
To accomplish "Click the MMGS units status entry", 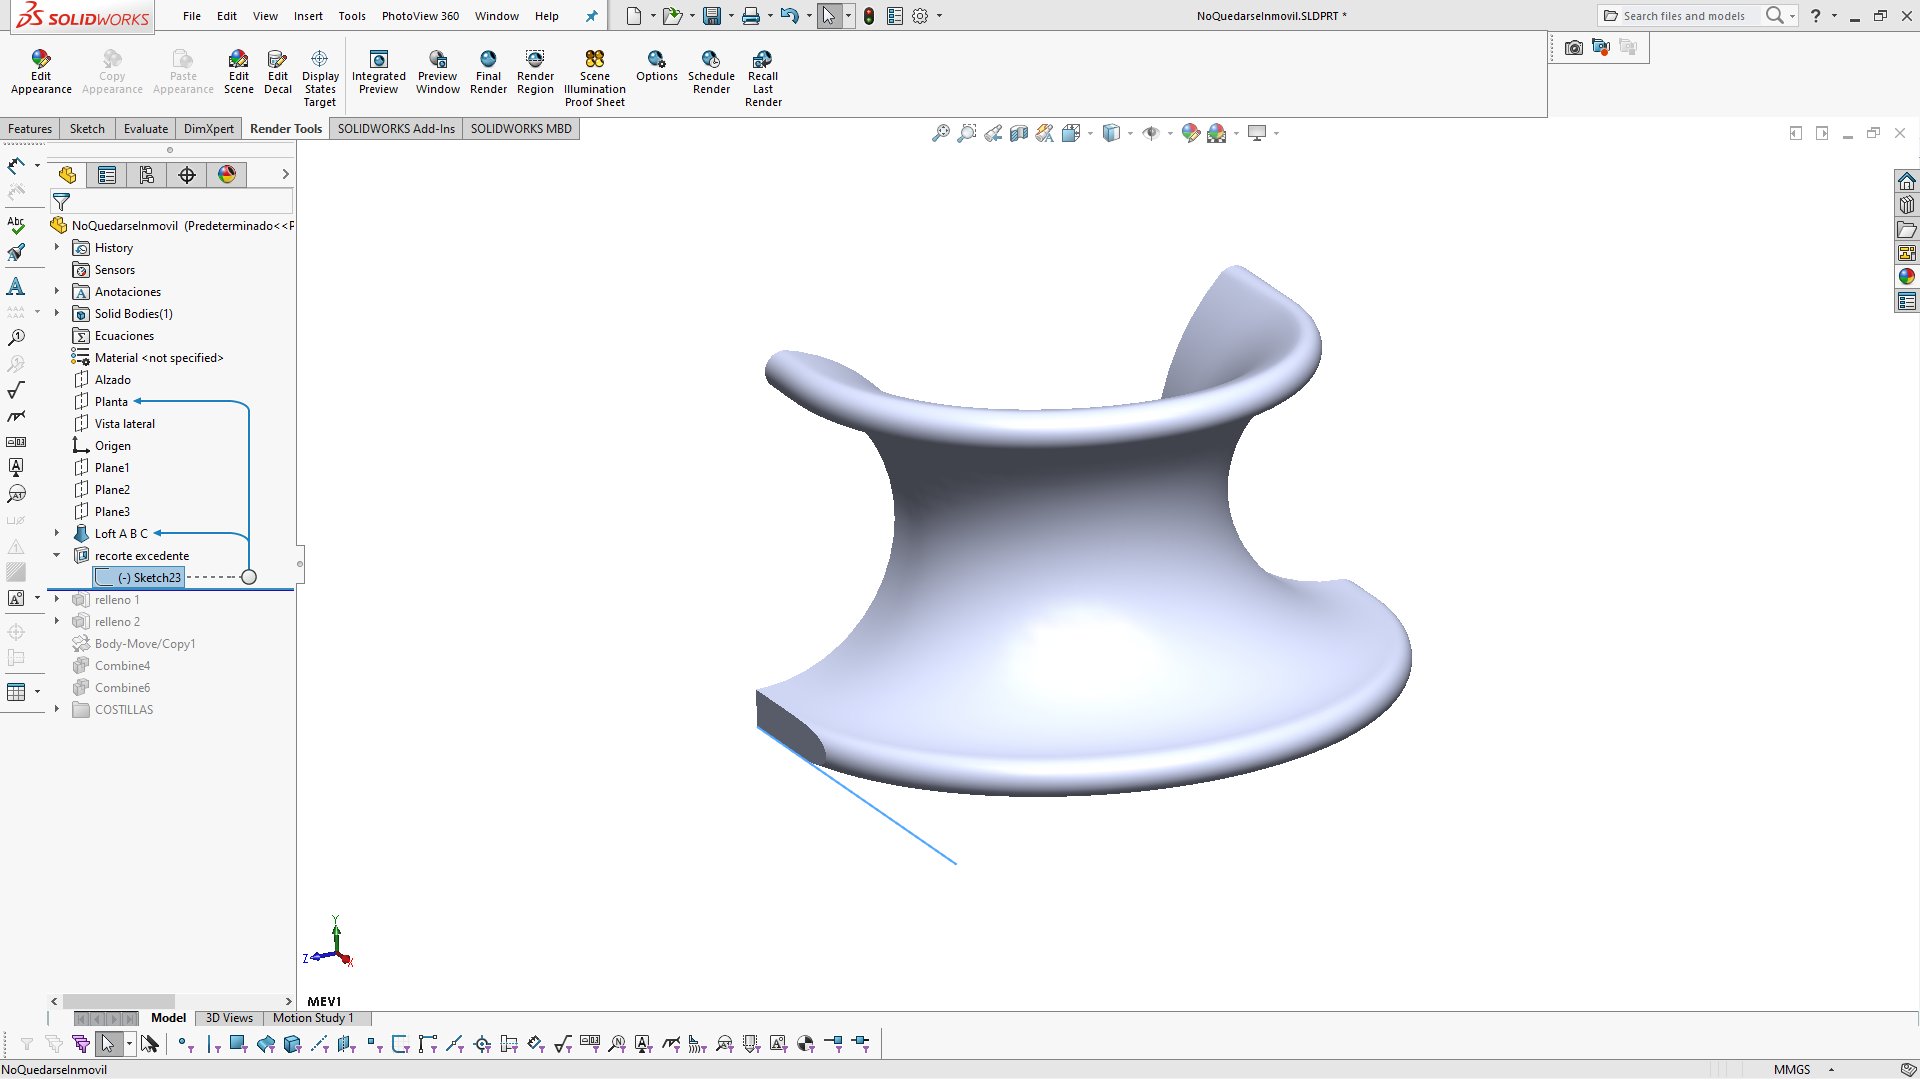I will (x=1792, y=1069).
